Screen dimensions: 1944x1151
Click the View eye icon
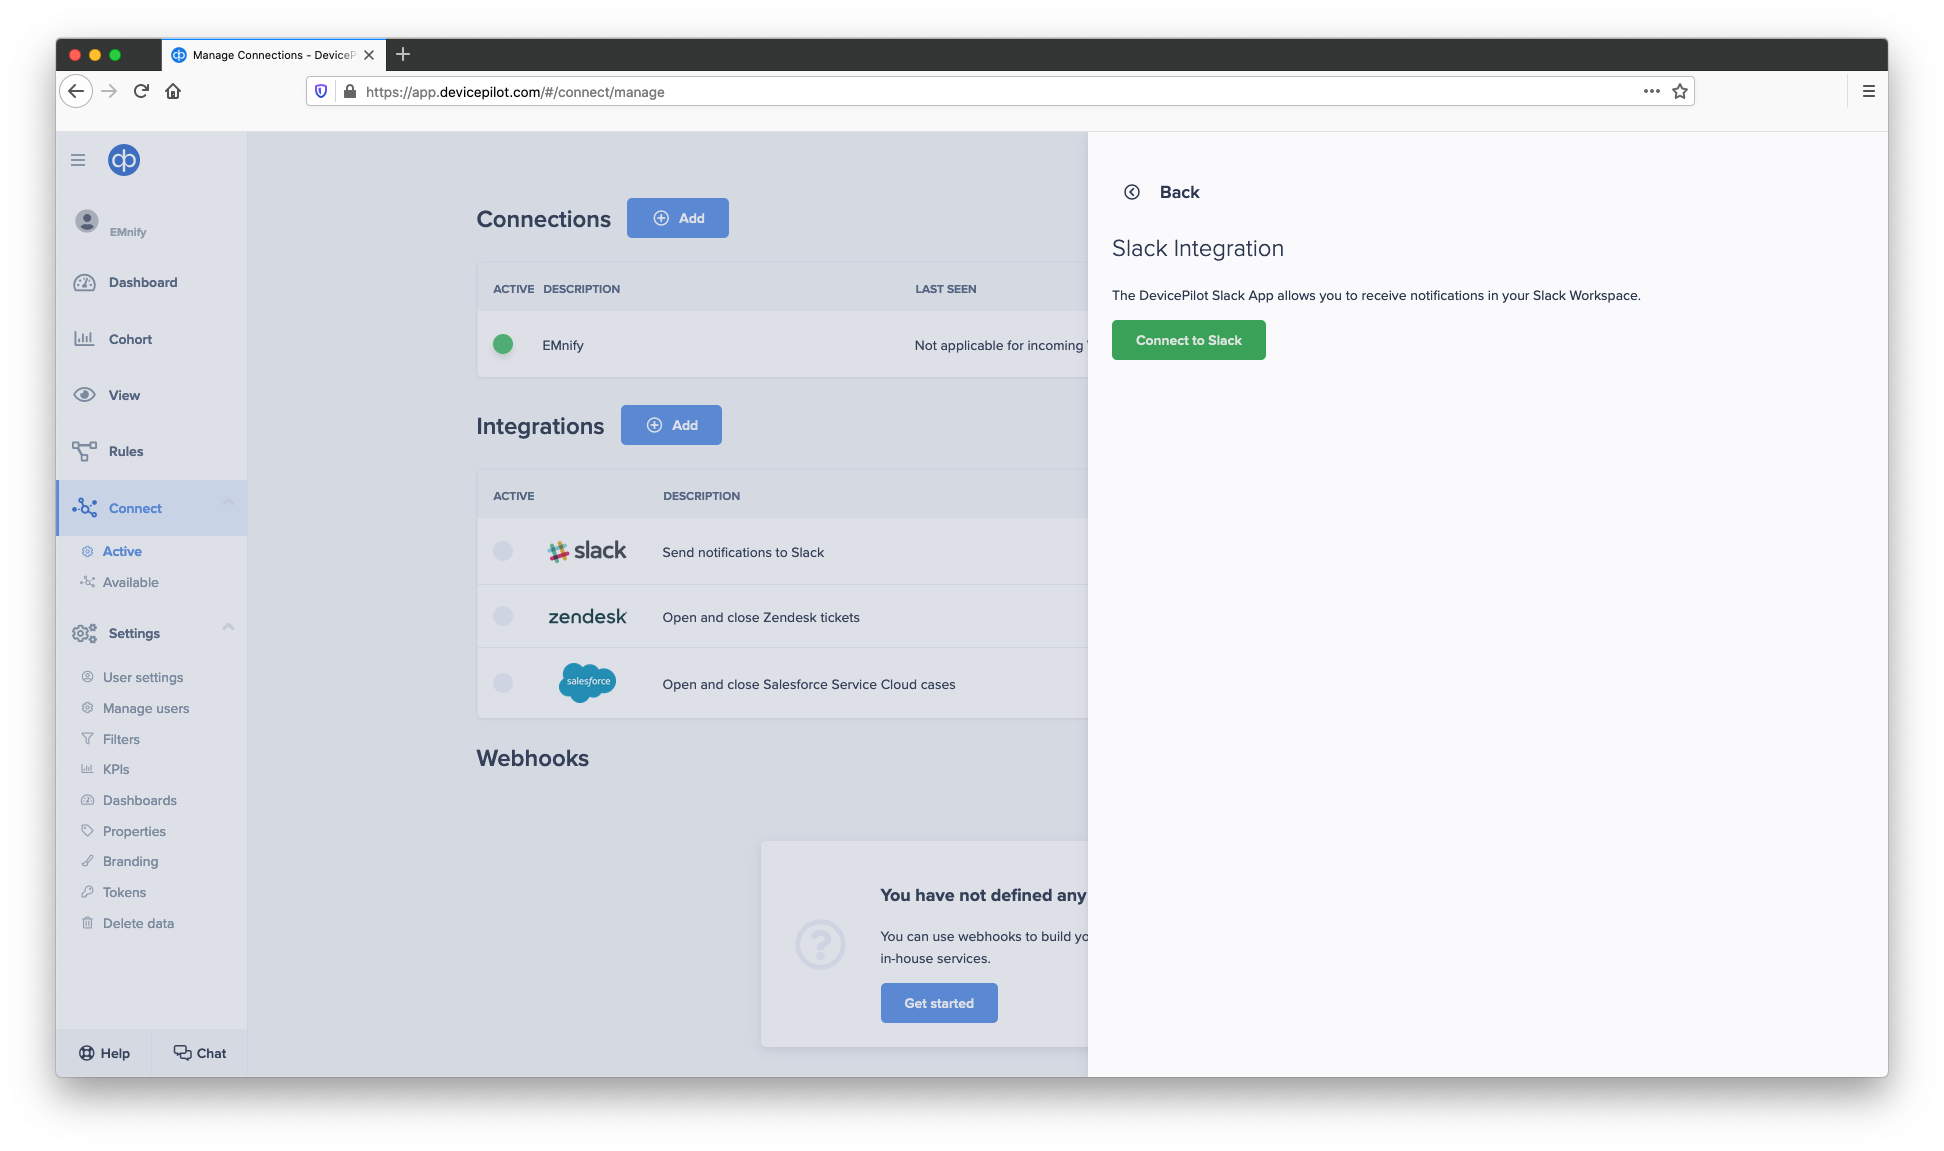[85, 395]
